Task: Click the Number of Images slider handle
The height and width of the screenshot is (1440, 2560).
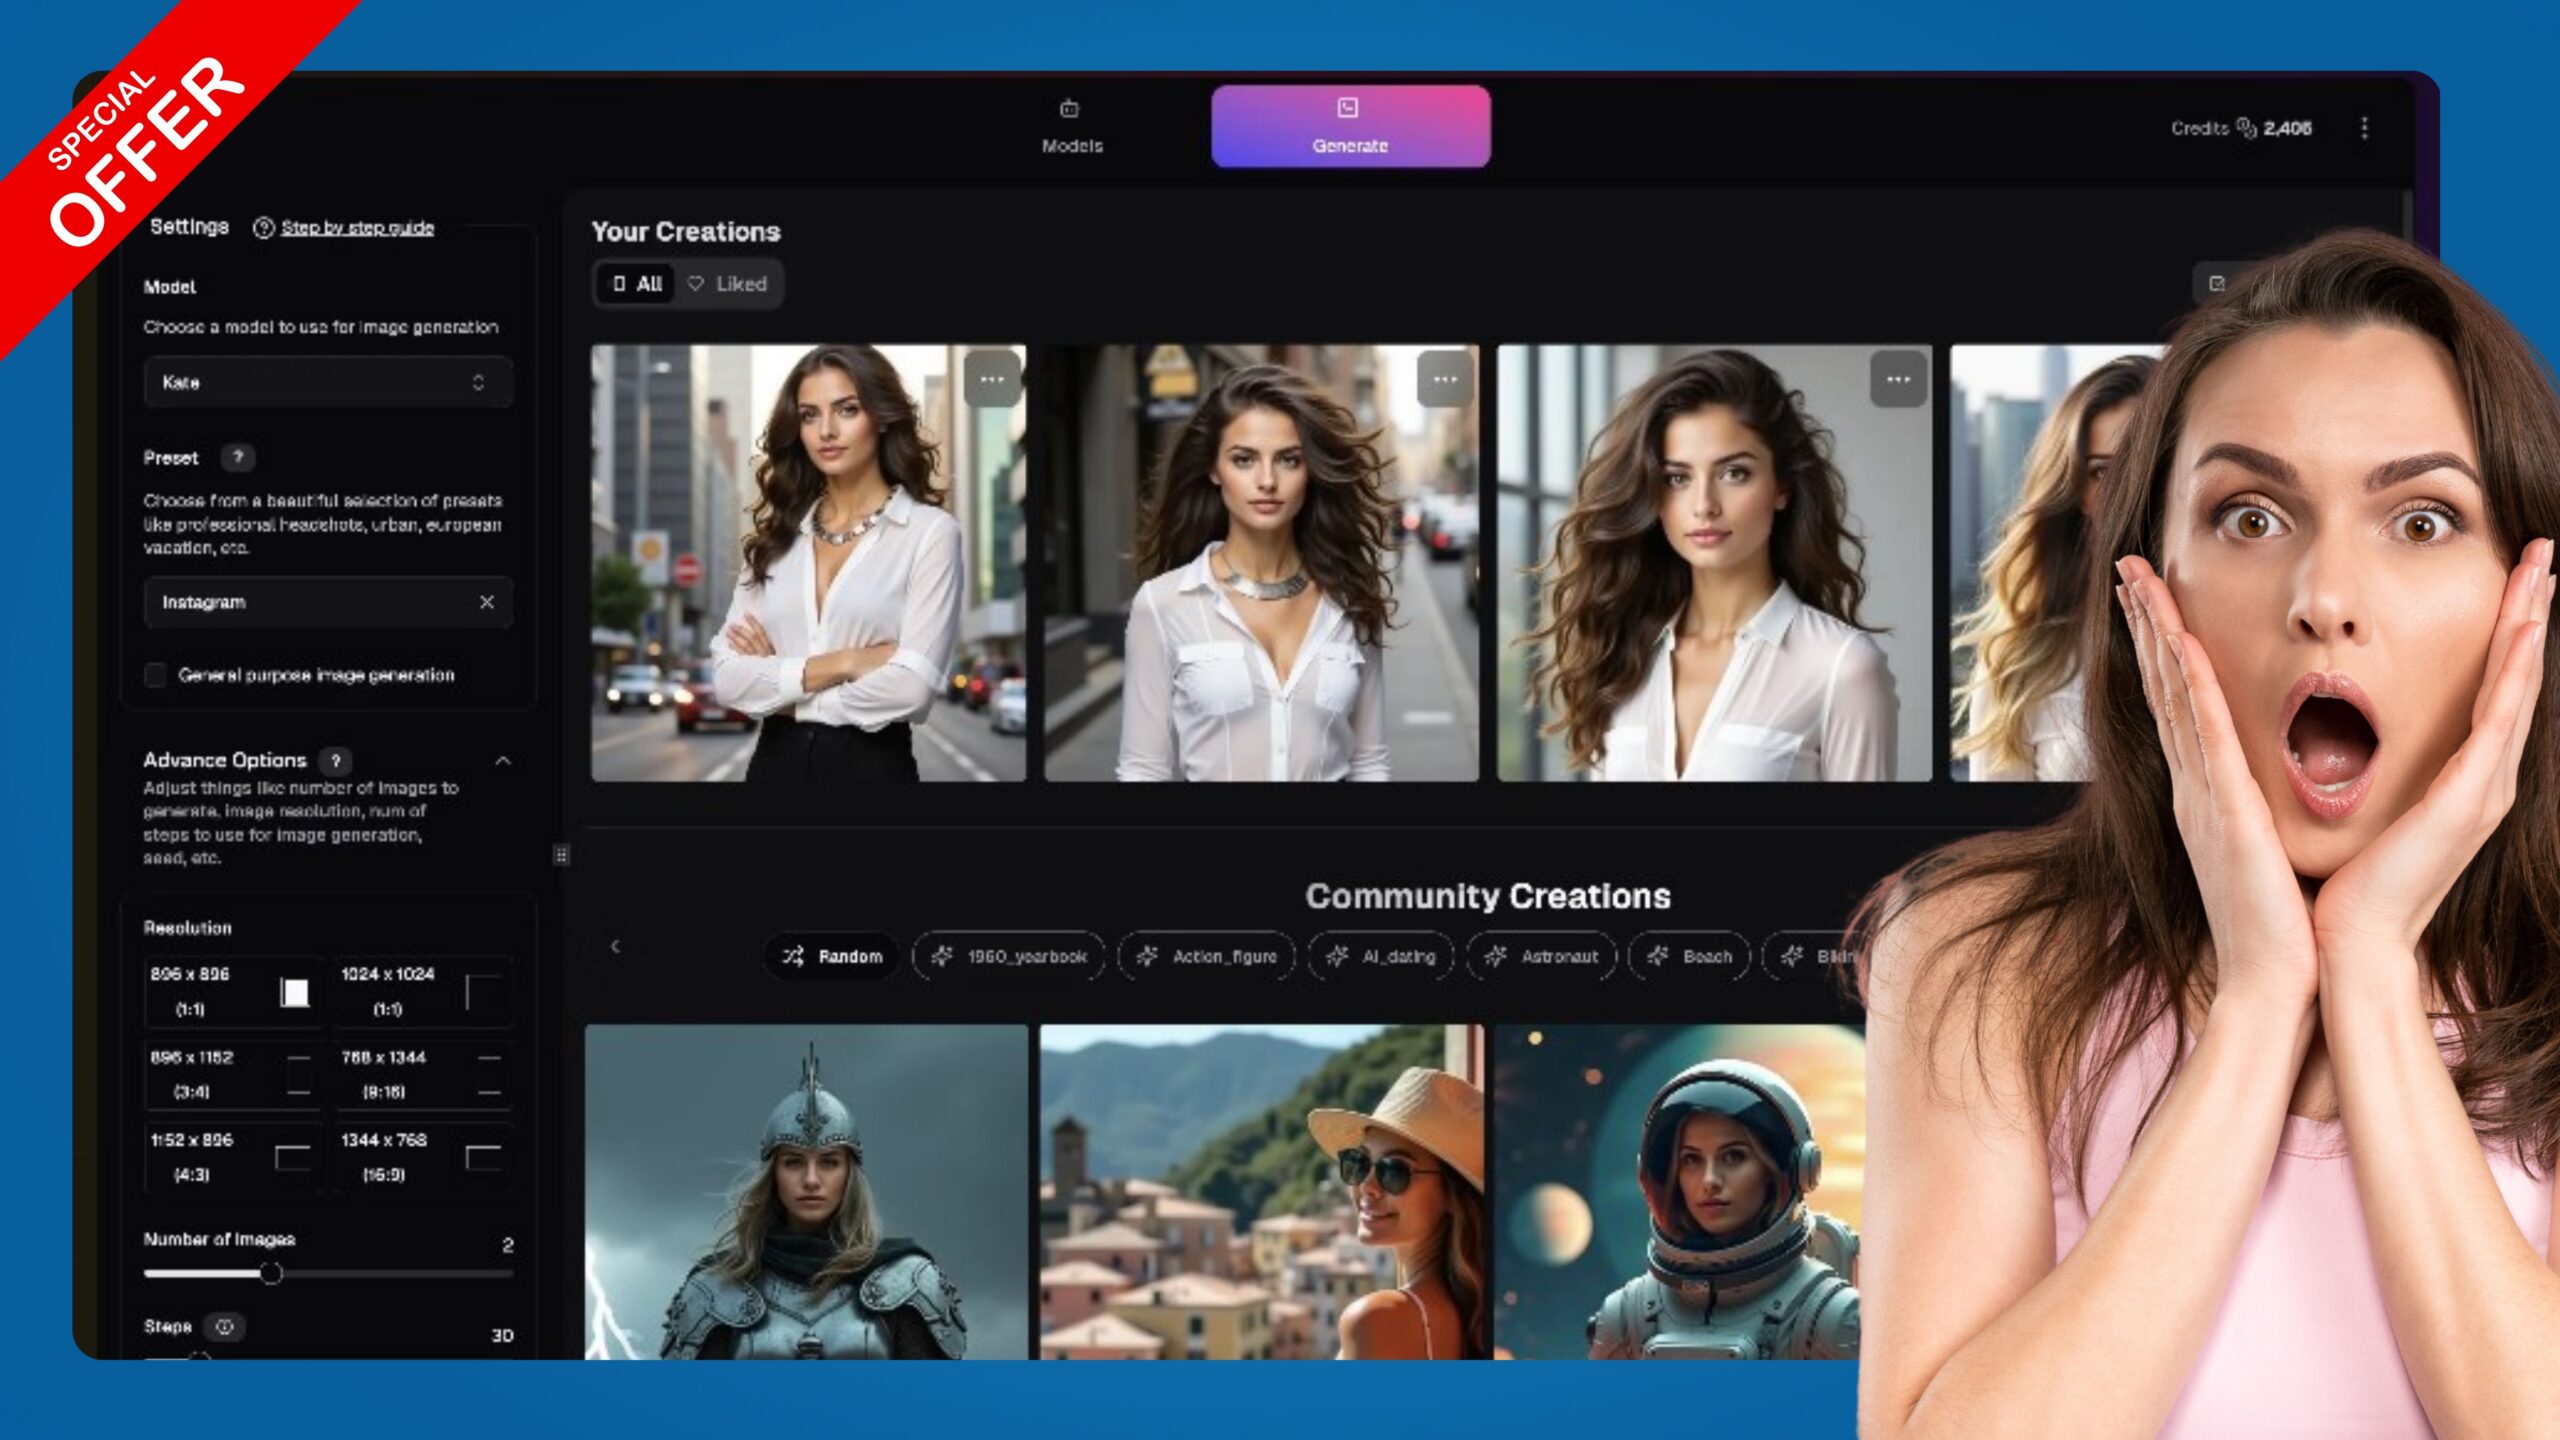Action: click(271, 1273)
